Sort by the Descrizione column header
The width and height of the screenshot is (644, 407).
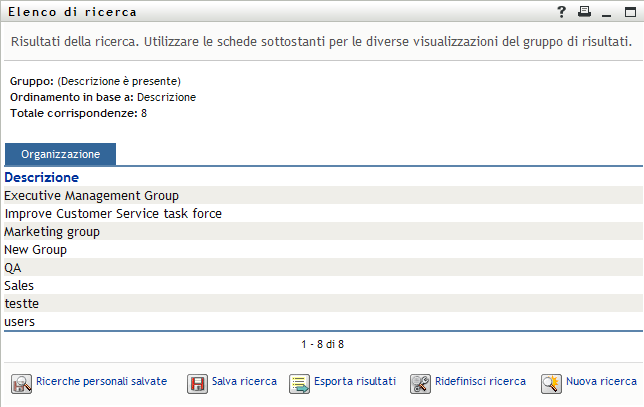pyautogui.click(x=41, y=178)
